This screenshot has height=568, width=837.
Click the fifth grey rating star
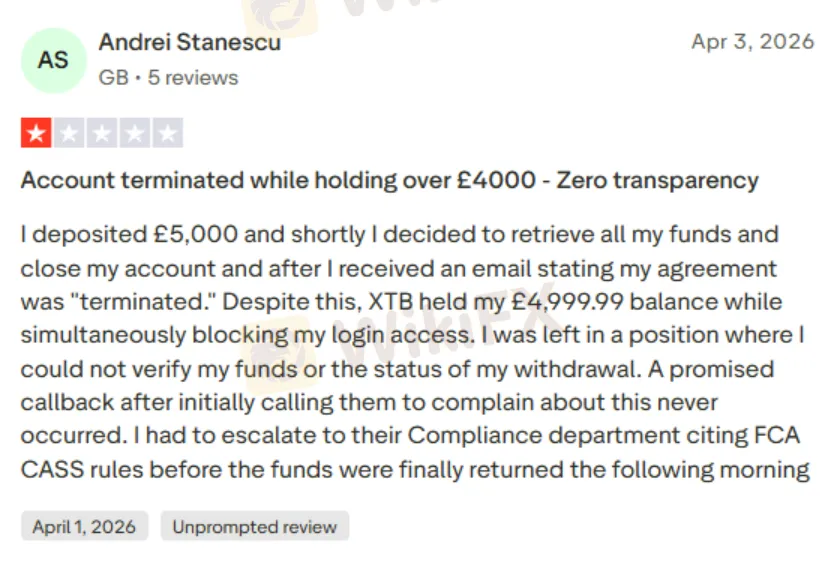(x=168, y=133)
